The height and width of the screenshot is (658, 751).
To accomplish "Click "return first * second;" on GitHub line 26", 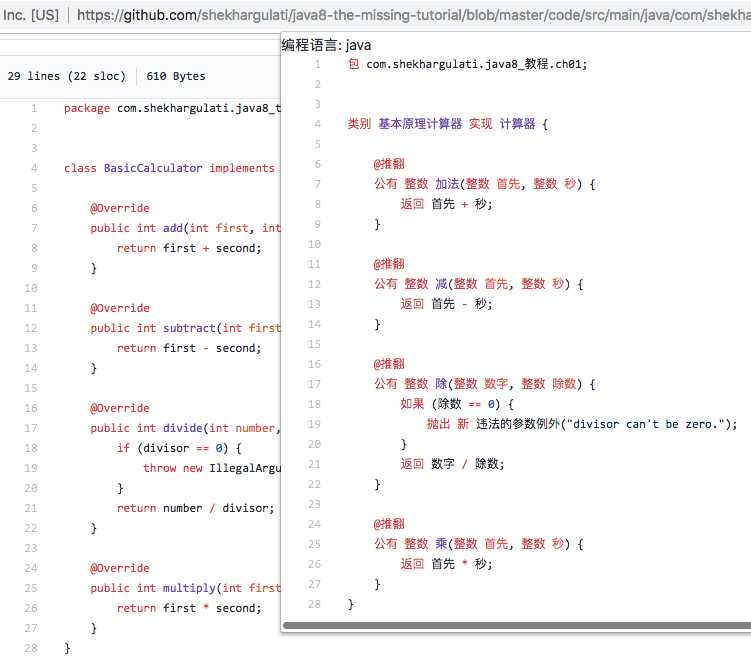I will coord(189,608).
